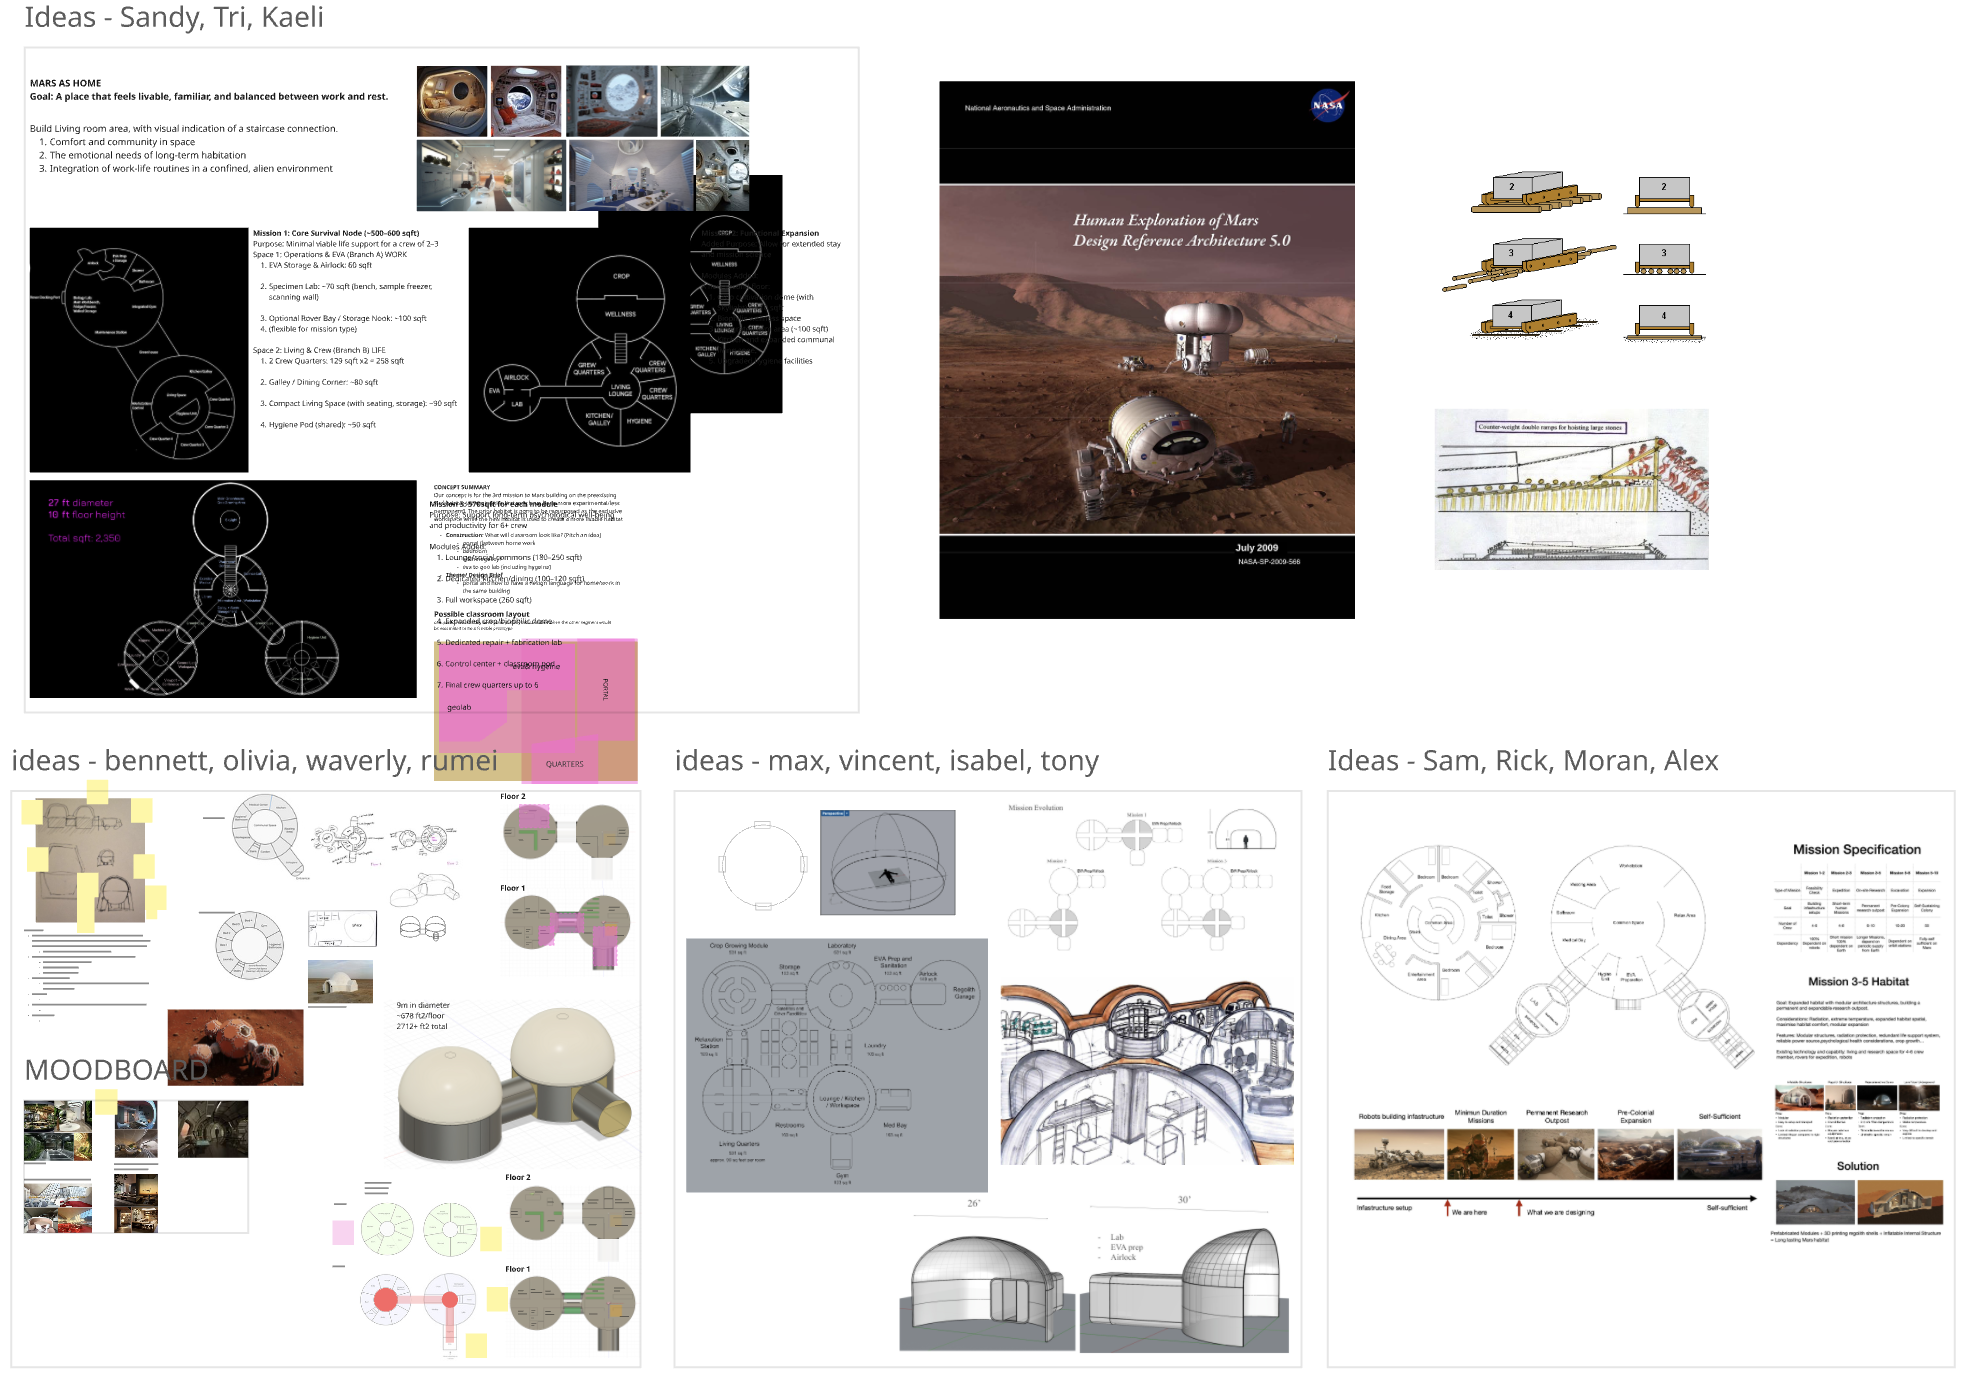
Task: Select the 'Ideas - Sam, Rick, Moran, Alex' frame title
Action: [x=1522, y=761]
